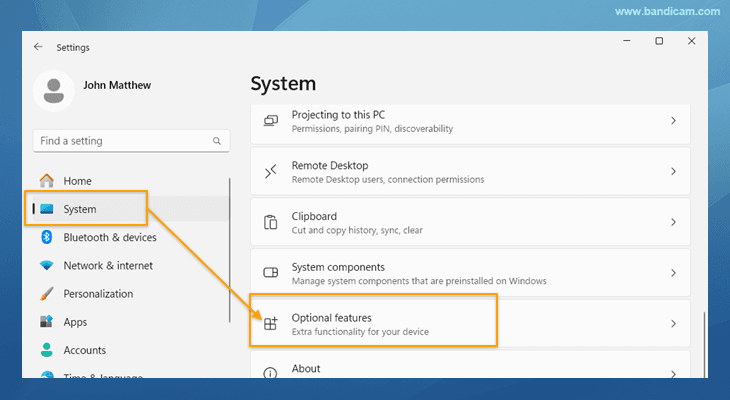730x400 pixels.
Task: Open Projecting to this PC
Action: (x=470, y=123)
